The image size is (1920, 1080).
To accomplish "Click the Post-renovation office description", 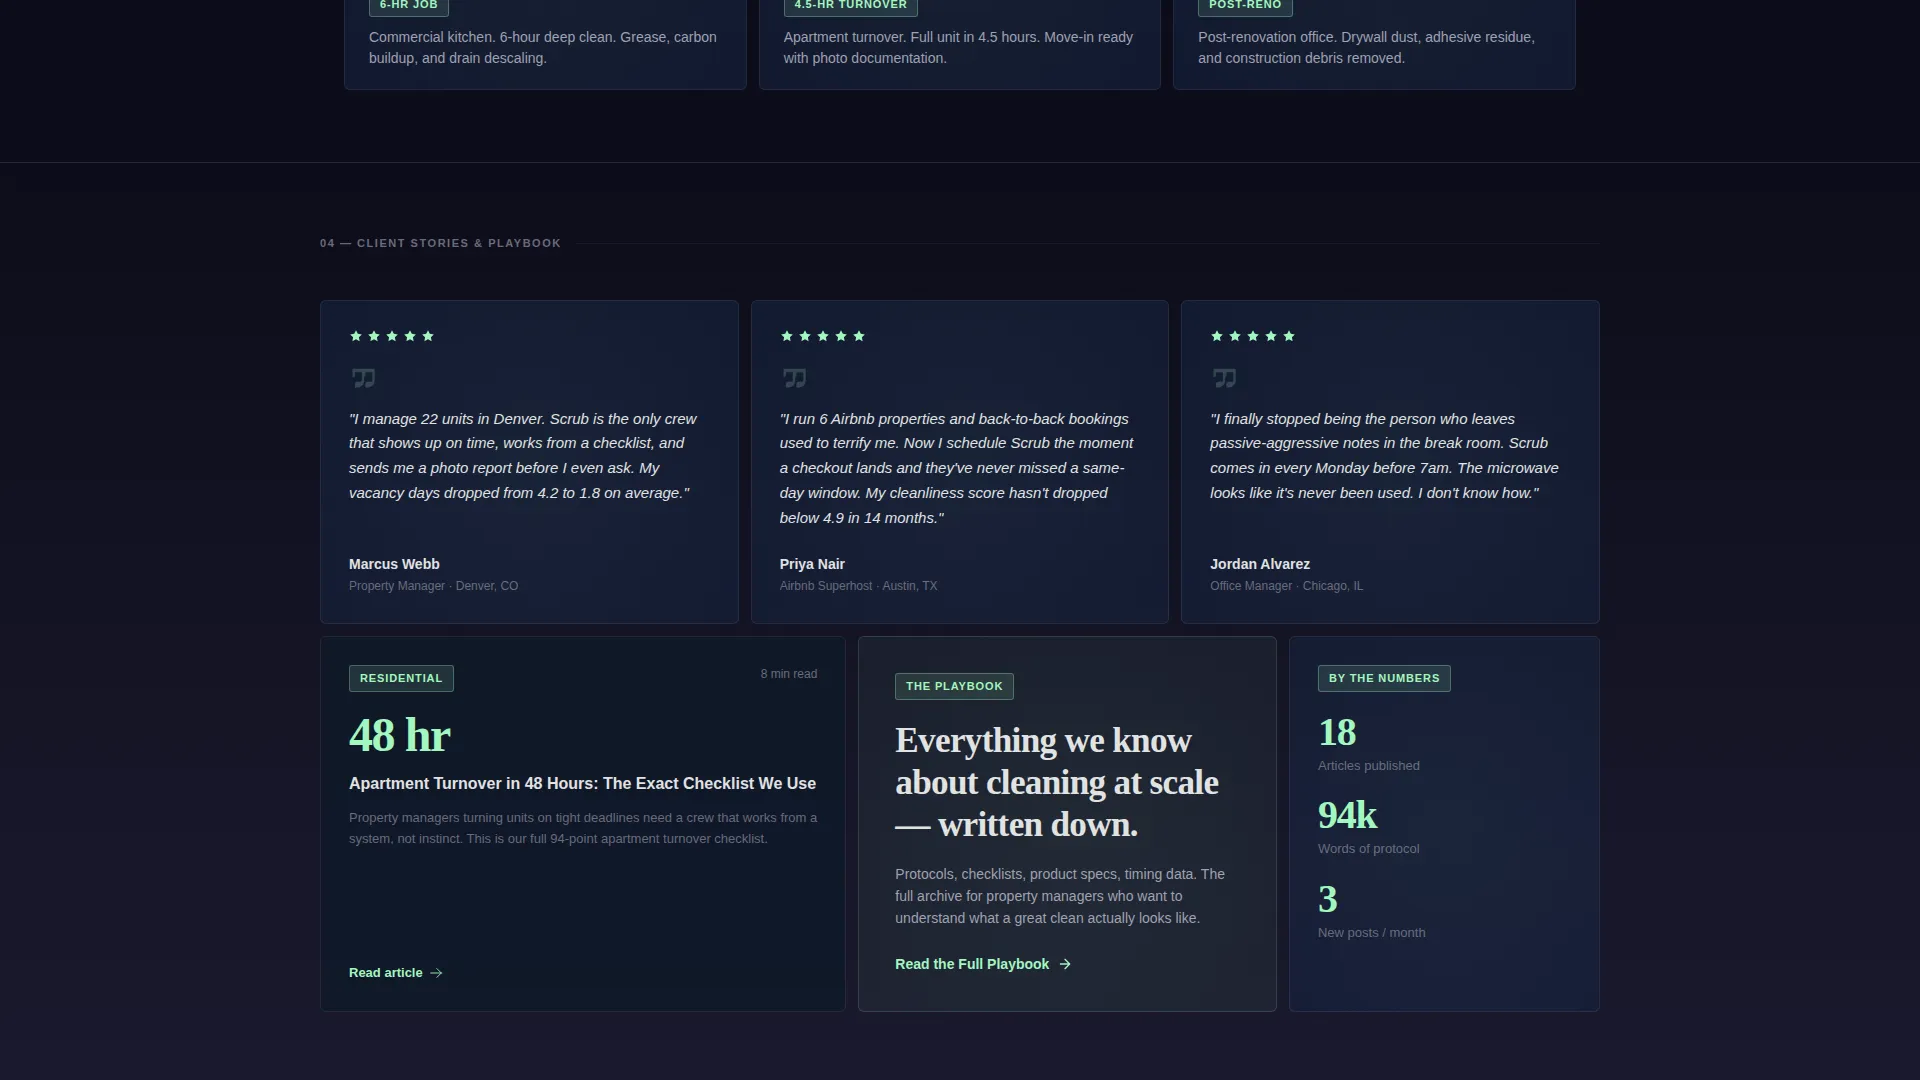I will pyautogui.click(x=1366, y=47).
